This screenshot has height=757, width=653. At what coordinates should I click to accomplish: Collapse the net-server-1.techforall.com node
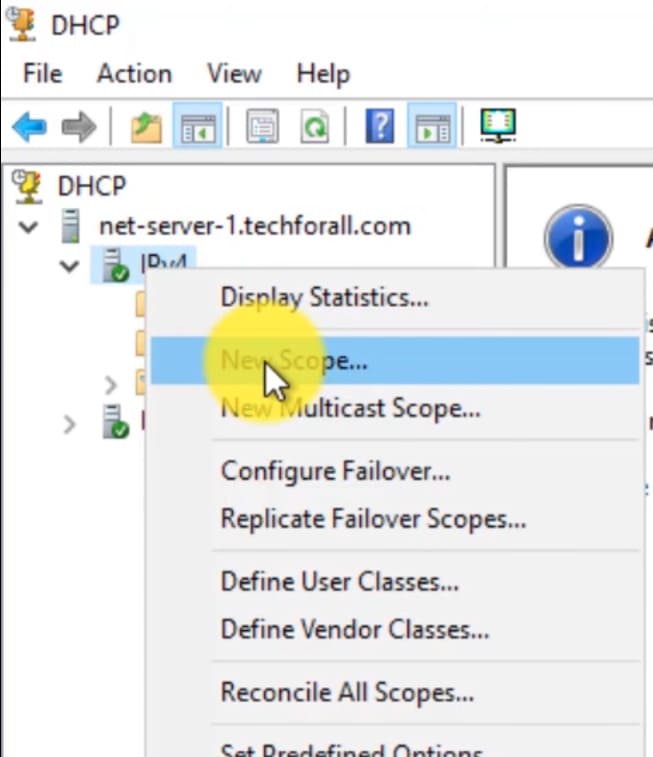[x=29, y=227]
